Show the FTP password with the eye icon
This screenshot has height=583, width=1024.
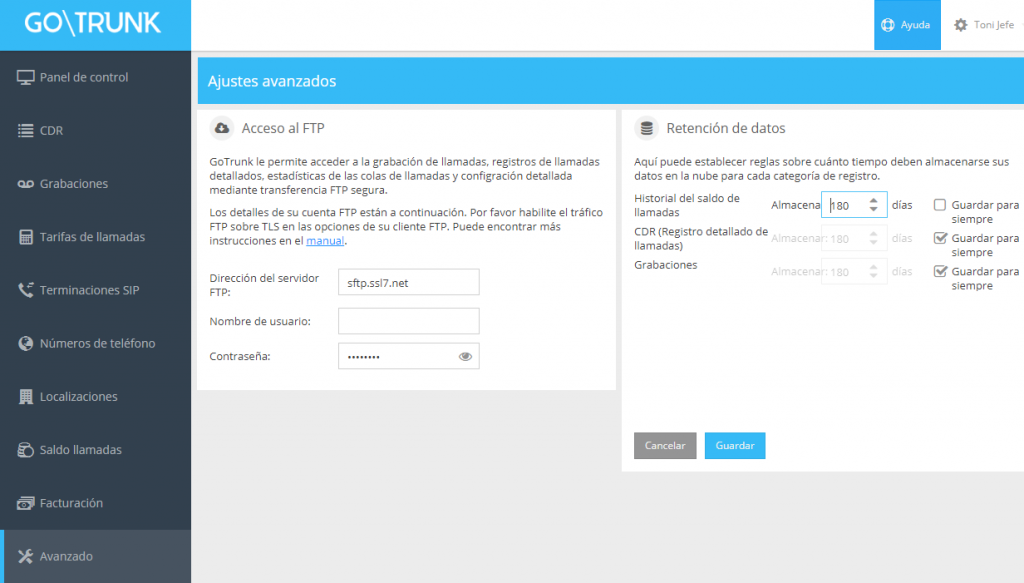click(x=465, y=356)
